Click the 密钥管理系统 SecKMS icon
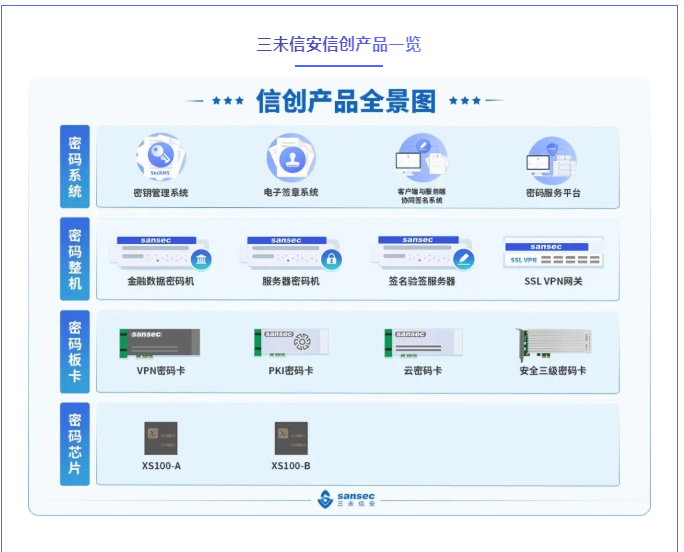684x552 pixels. [160, 158]
